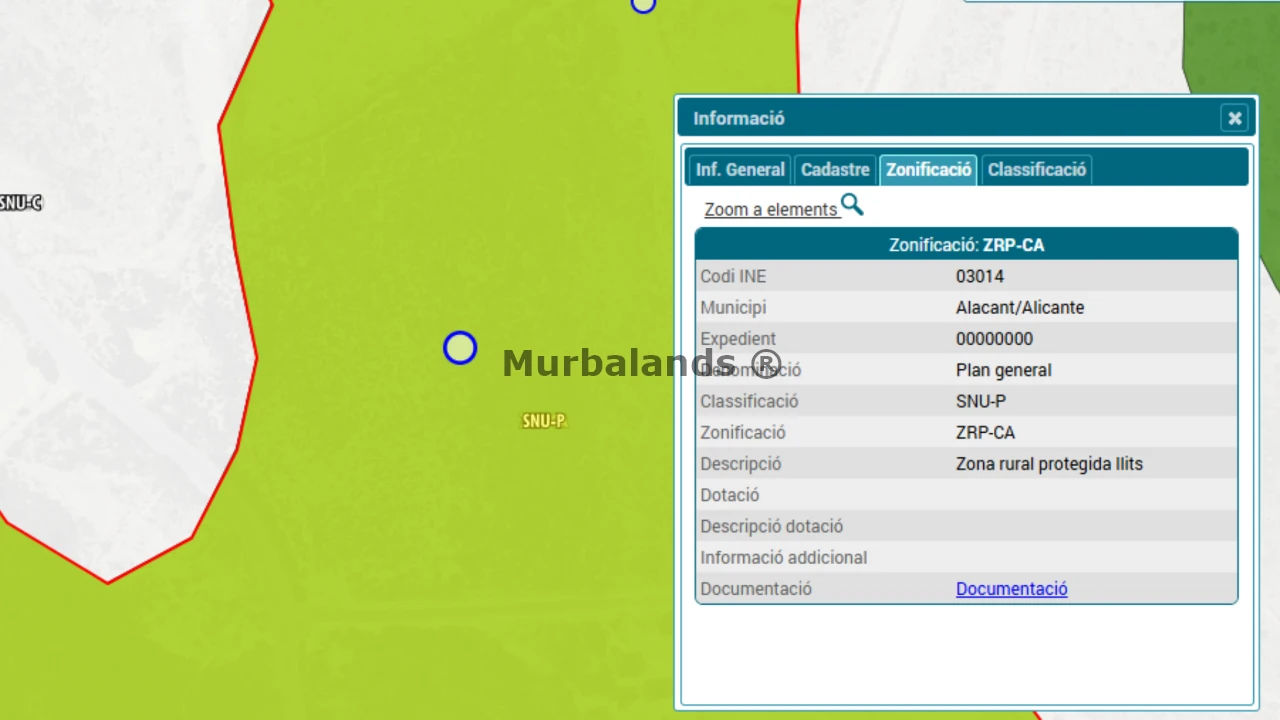The image size is (1280, 720).
Task: Click the partial blue circle at the map's top edge
Action: tap(643, 4)
